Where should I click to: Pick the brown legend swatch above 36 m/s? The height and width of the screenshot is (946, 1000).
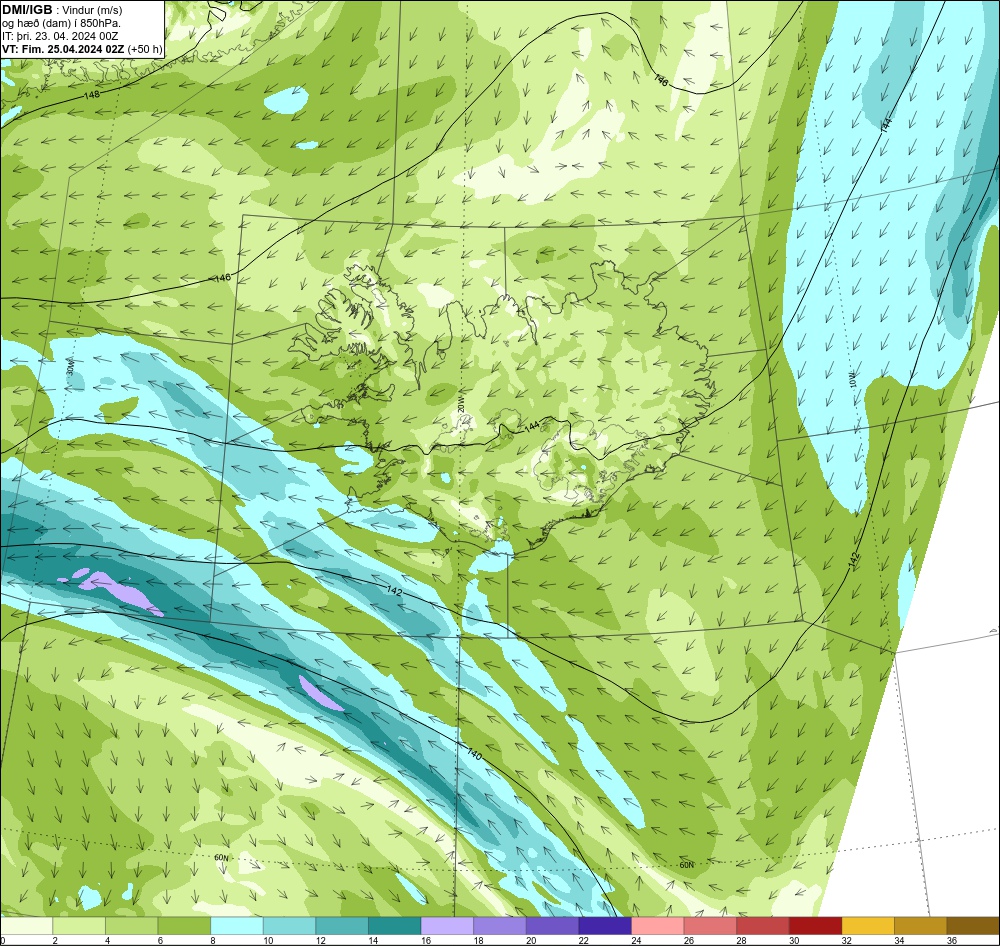point(973,926)
